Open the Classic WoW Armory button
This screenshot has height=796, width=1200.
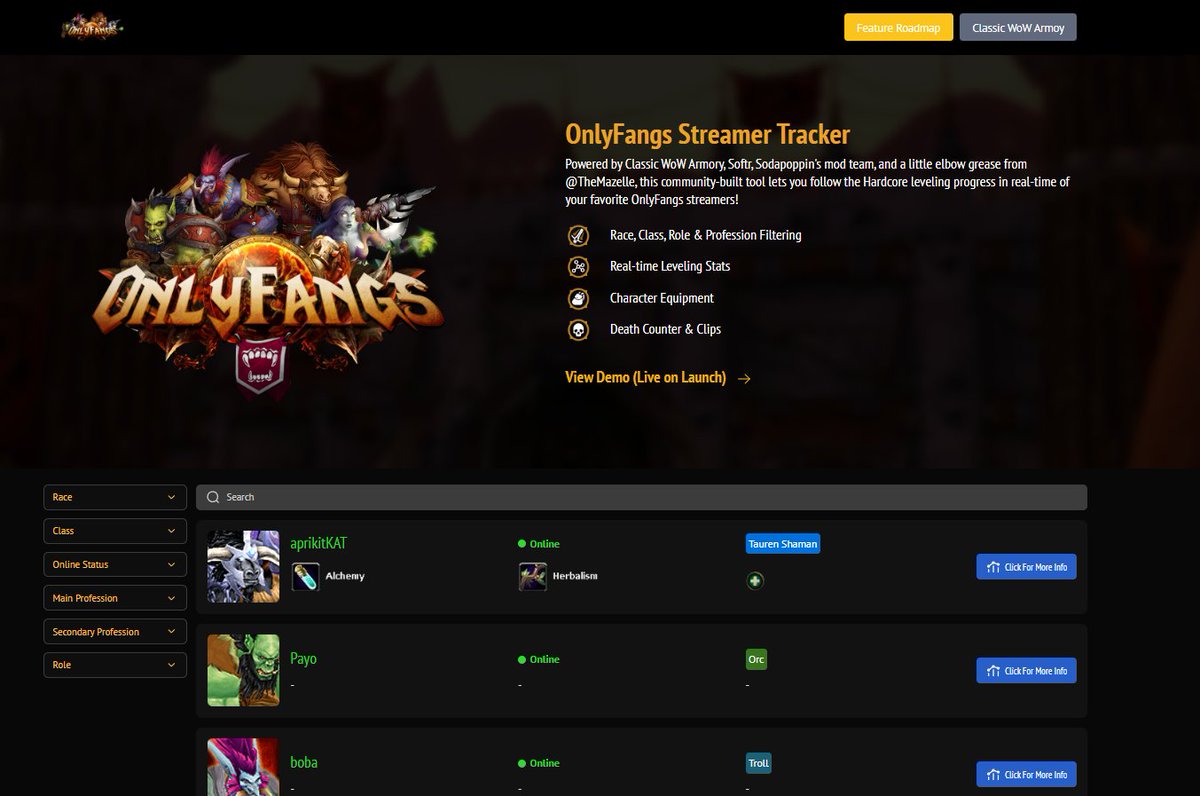pyautogui.click(x=1018, y=27)
